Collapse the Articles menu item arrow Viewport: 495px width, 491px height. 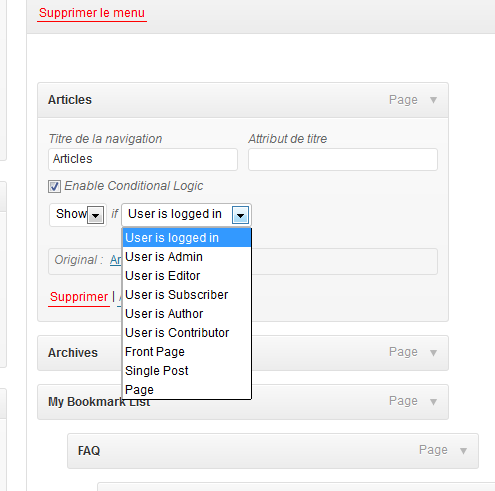433,100
